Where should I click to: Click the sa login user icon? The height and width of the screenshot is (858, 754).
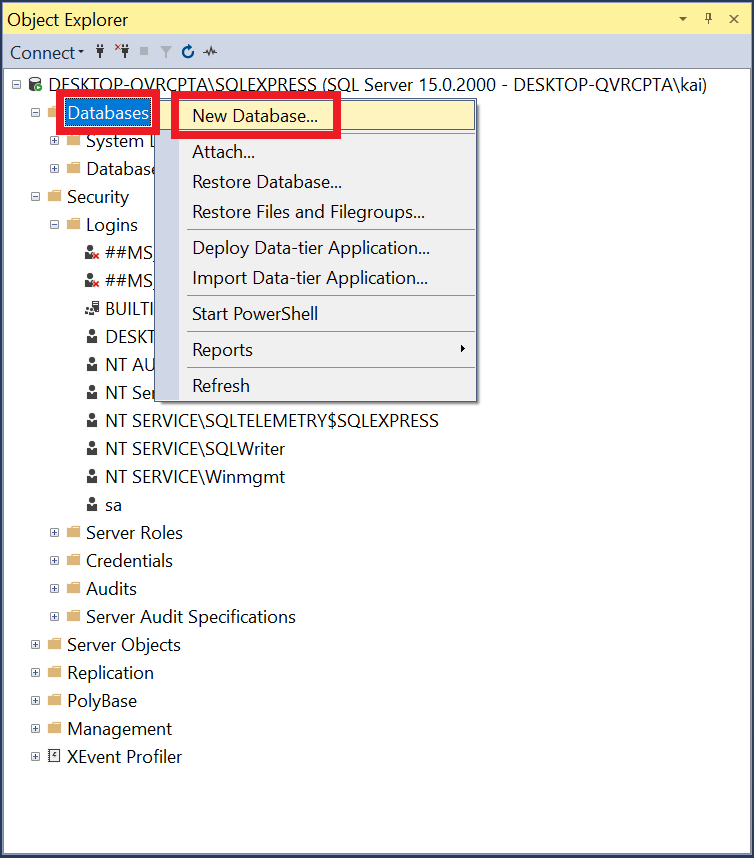click(92, 505)
